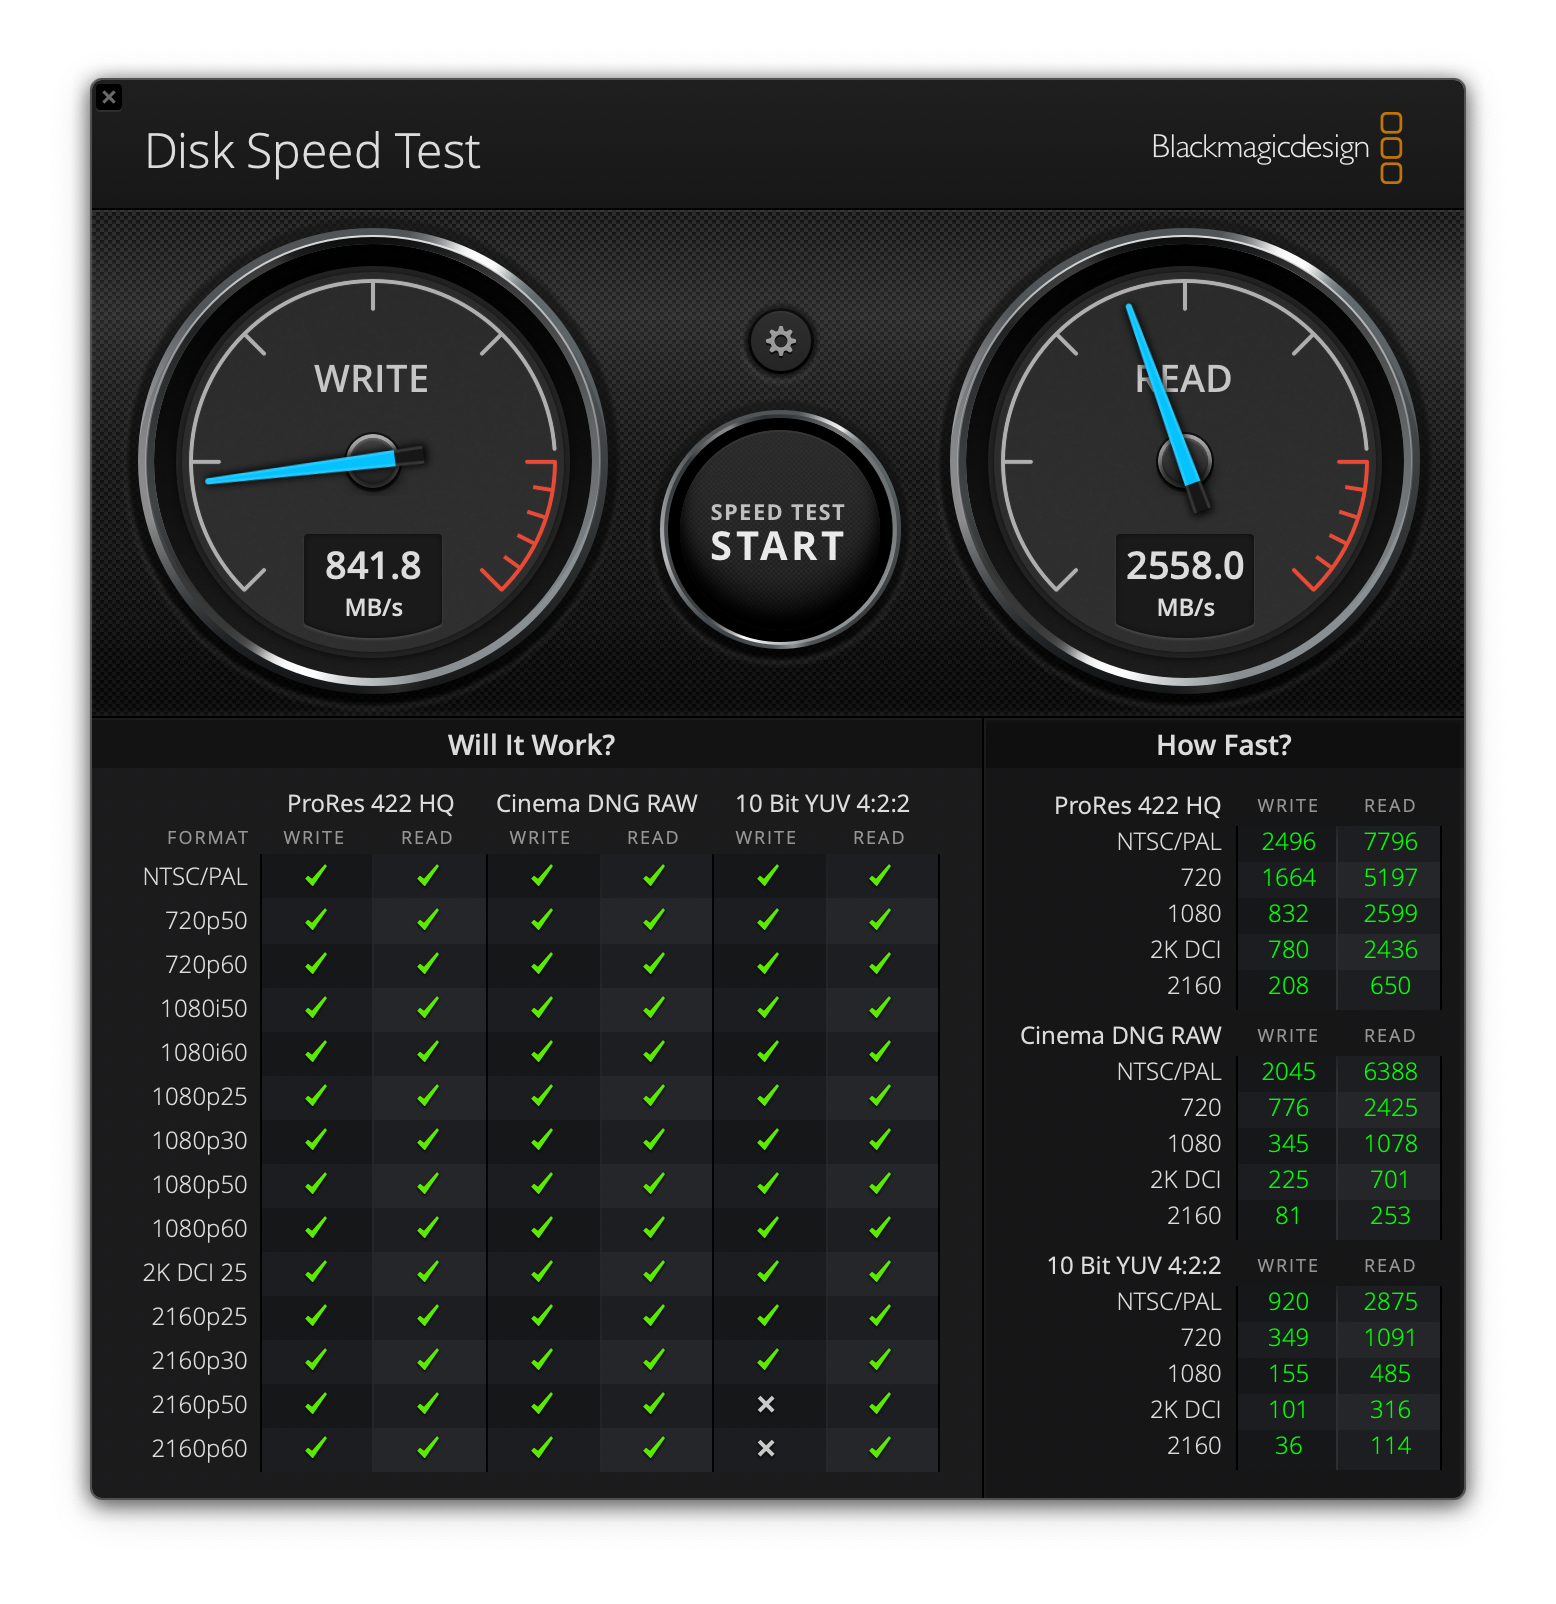Click the 1080i50 Cinema DNG RAW write checkmark

542,1008
